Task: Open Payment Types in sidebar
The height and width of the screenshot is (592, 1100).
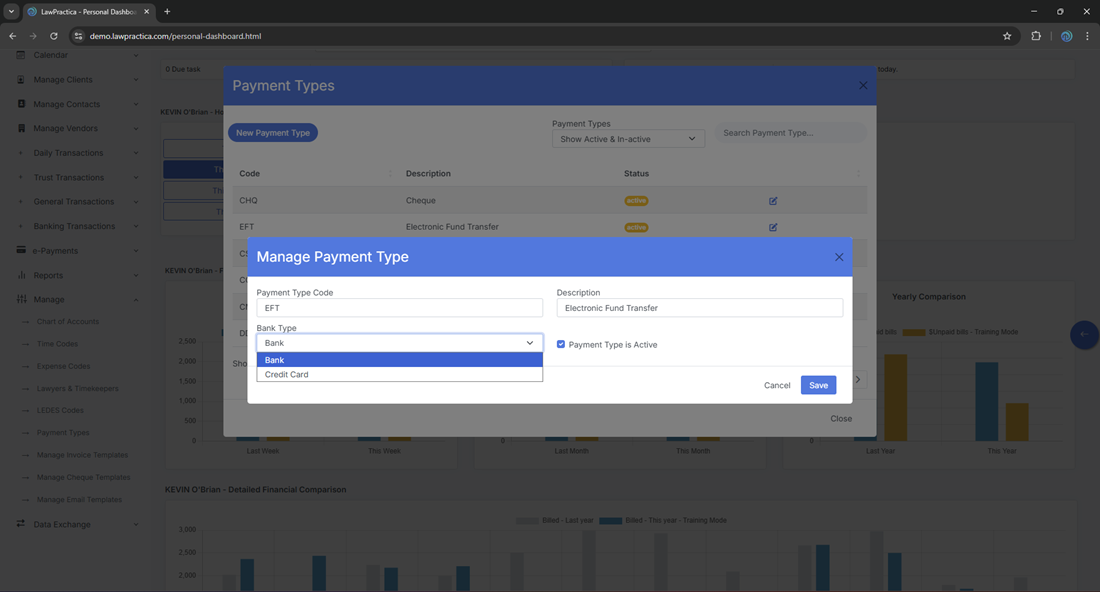Action: pos(63,433)
